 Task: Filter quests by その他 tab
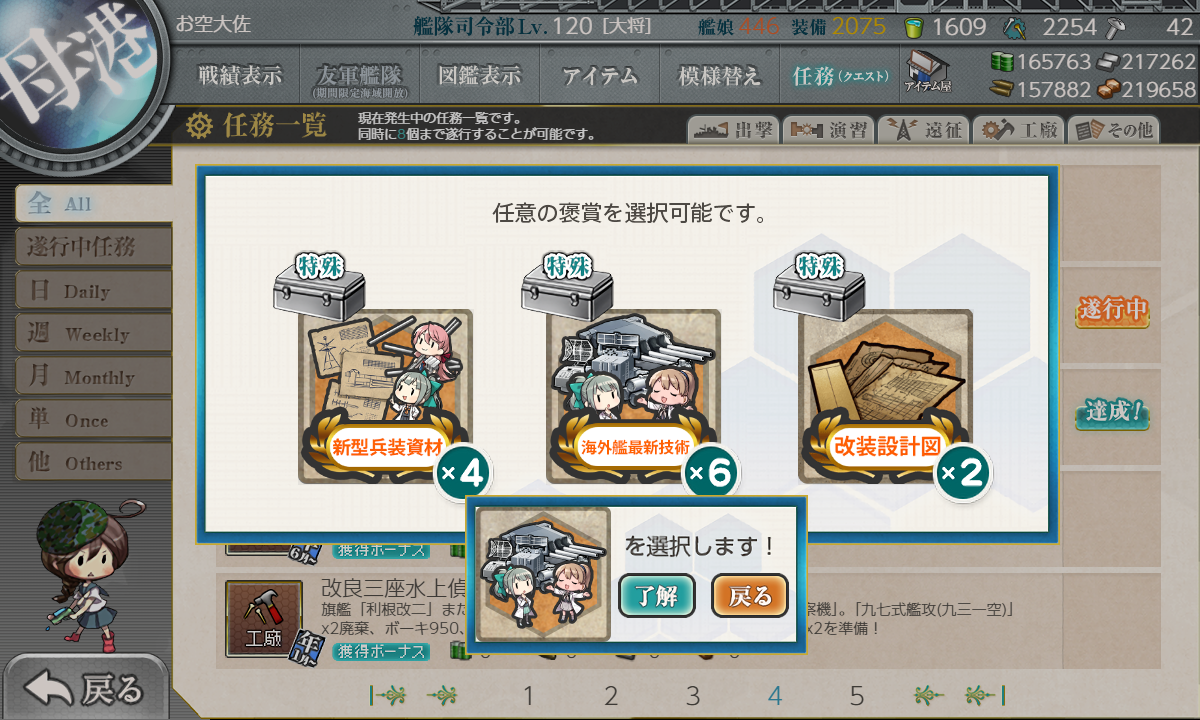[1113, 130]
